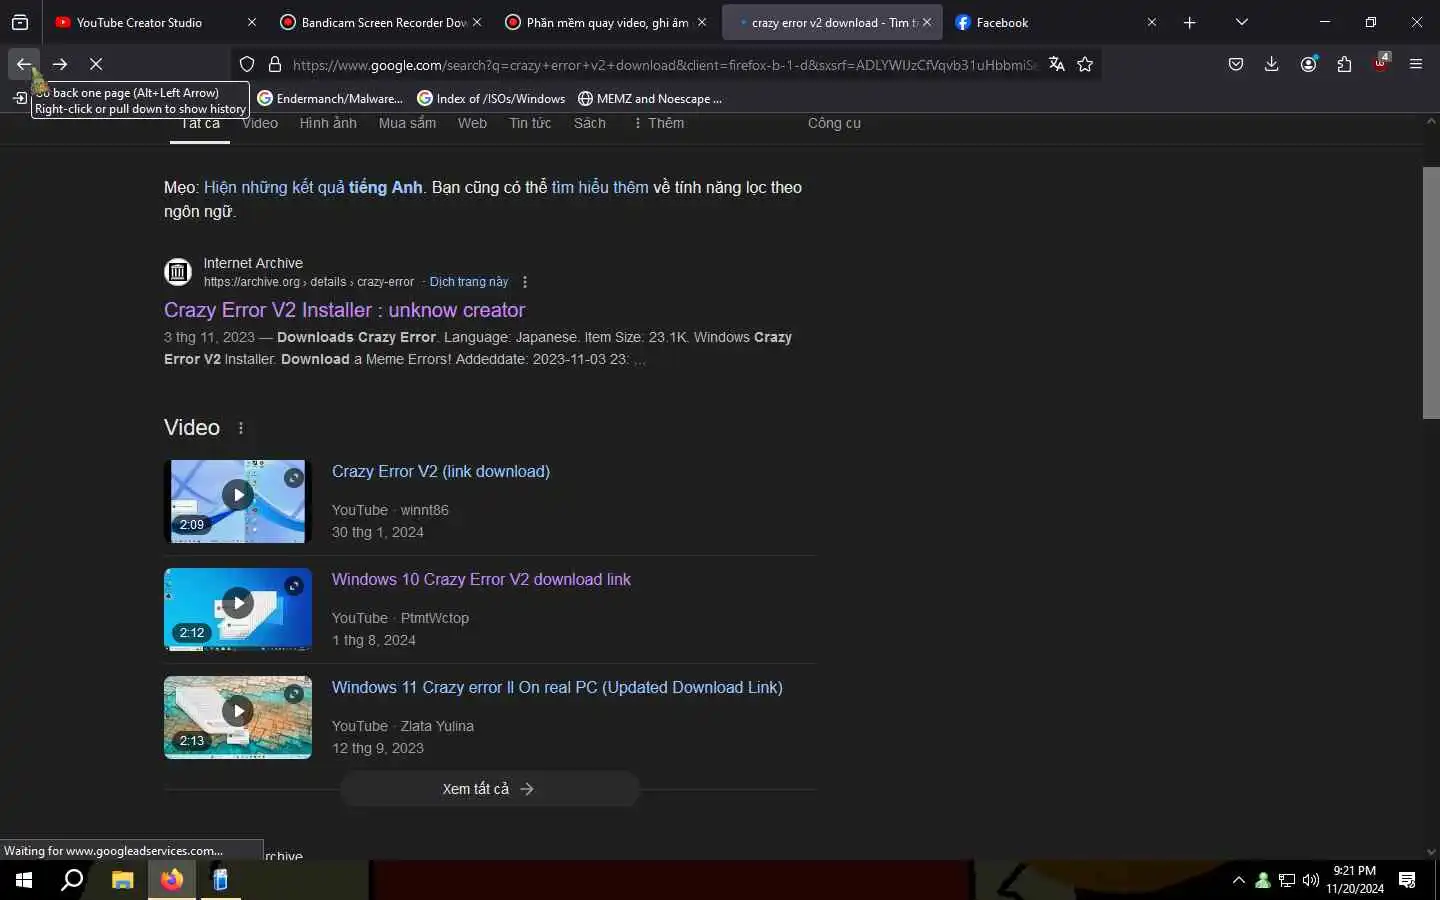This screenshot has width=1440, height=900.
Task: Open the Firefox View recent browsing icon
Action: point(20,22)
